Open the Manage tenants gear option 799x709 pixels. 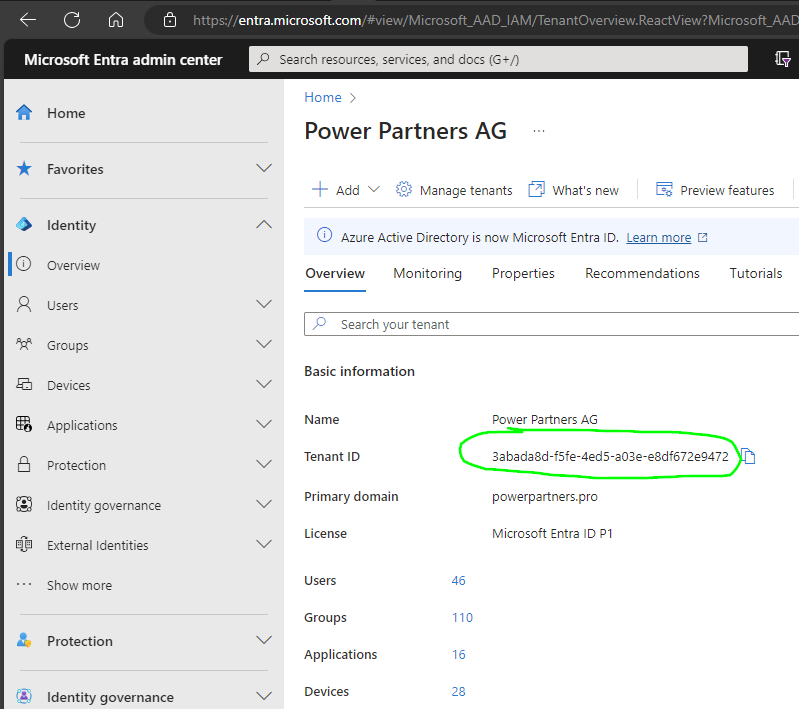click(x=454, y=190)
